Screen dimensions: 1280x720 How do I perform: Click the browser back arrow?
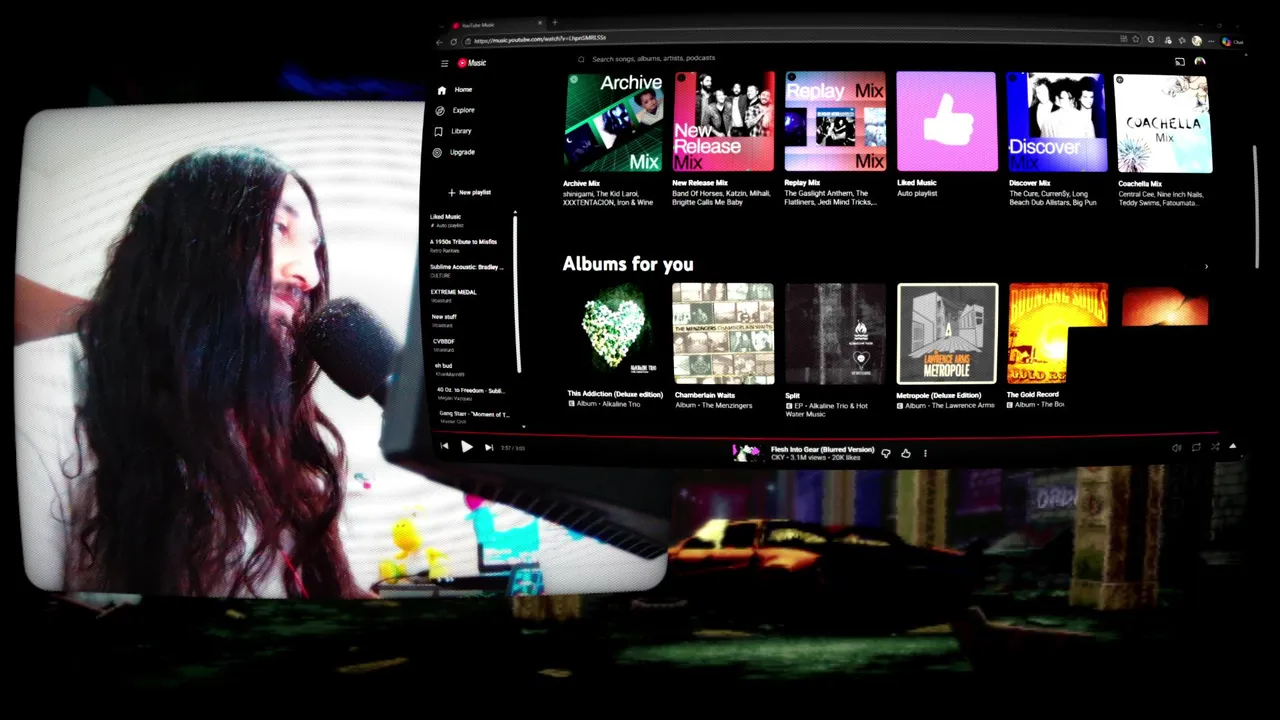pyautogui.click(x=440, y=41)
